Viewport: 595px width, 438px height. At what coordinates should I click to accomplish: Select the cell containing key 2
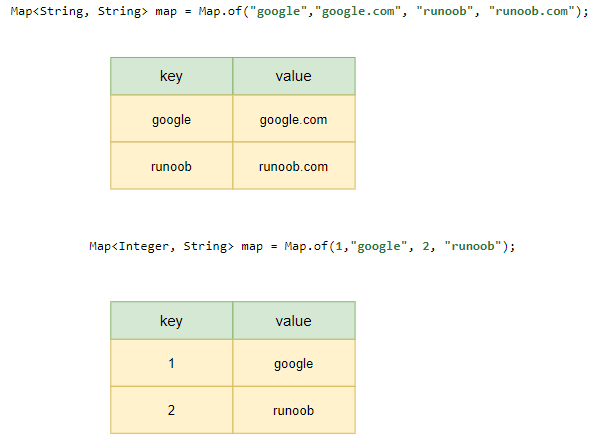tap(172, 410)
